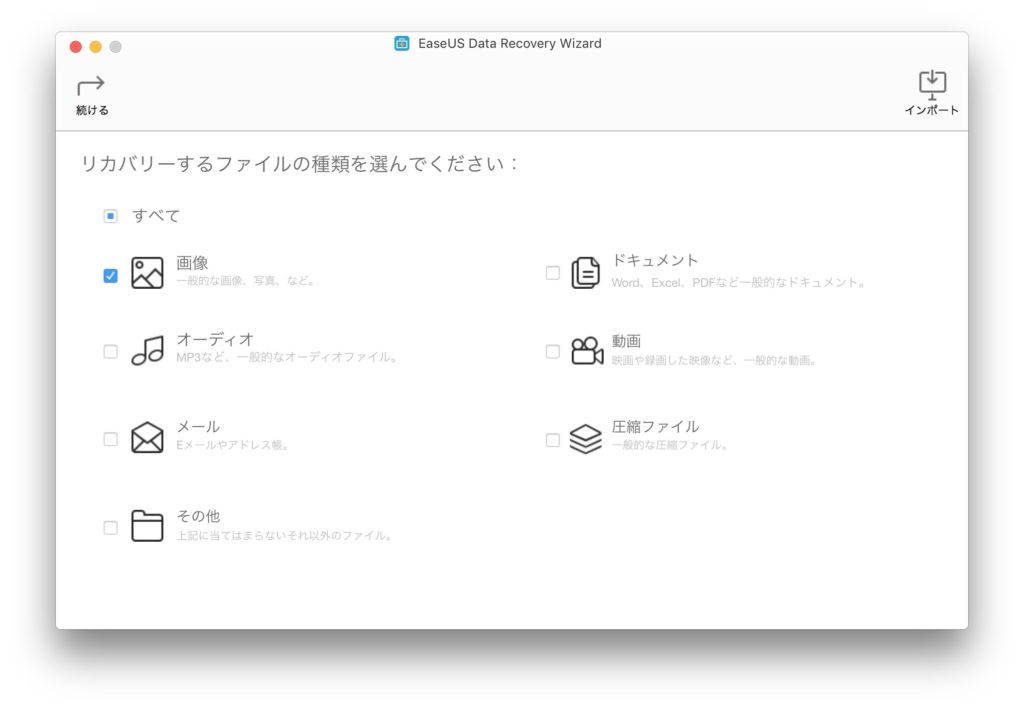Click the 画像 title text
The image size is (1024, 709).
tap(192, 263)
